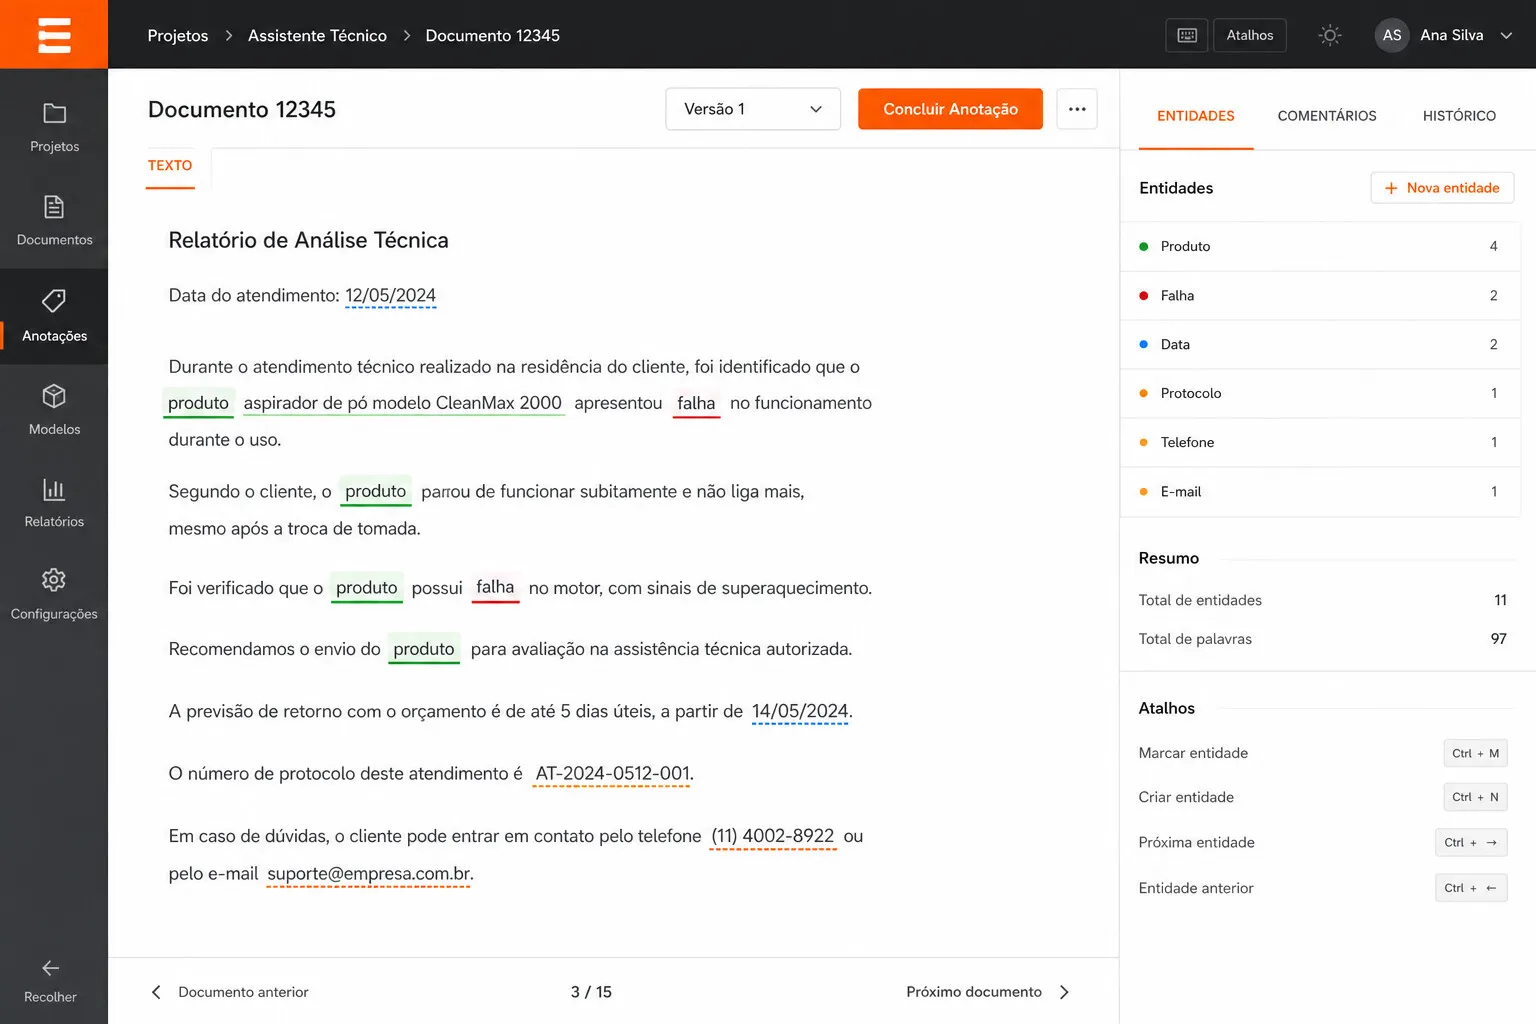The image size is (1536, 1024).
Task: Expand the Ana Silva user menu chevron
Action: pos(1506,35)
